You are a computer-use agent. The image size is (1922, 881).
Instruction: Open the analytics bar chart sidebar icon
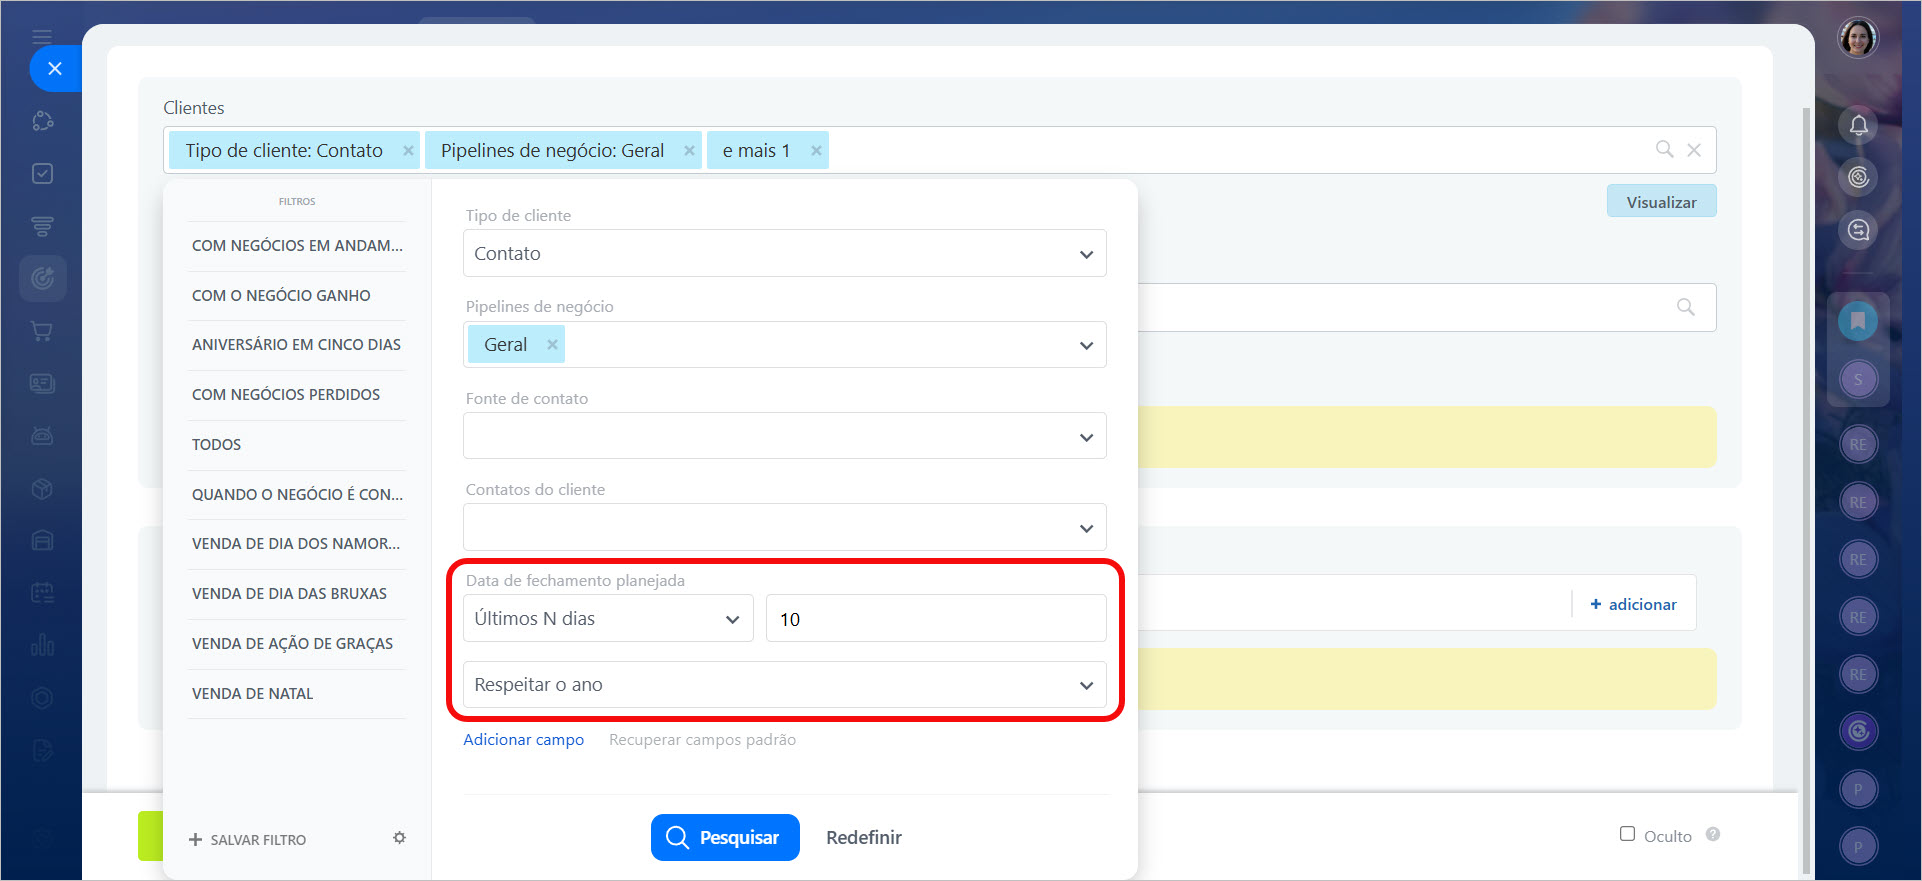tap(42, 644)
